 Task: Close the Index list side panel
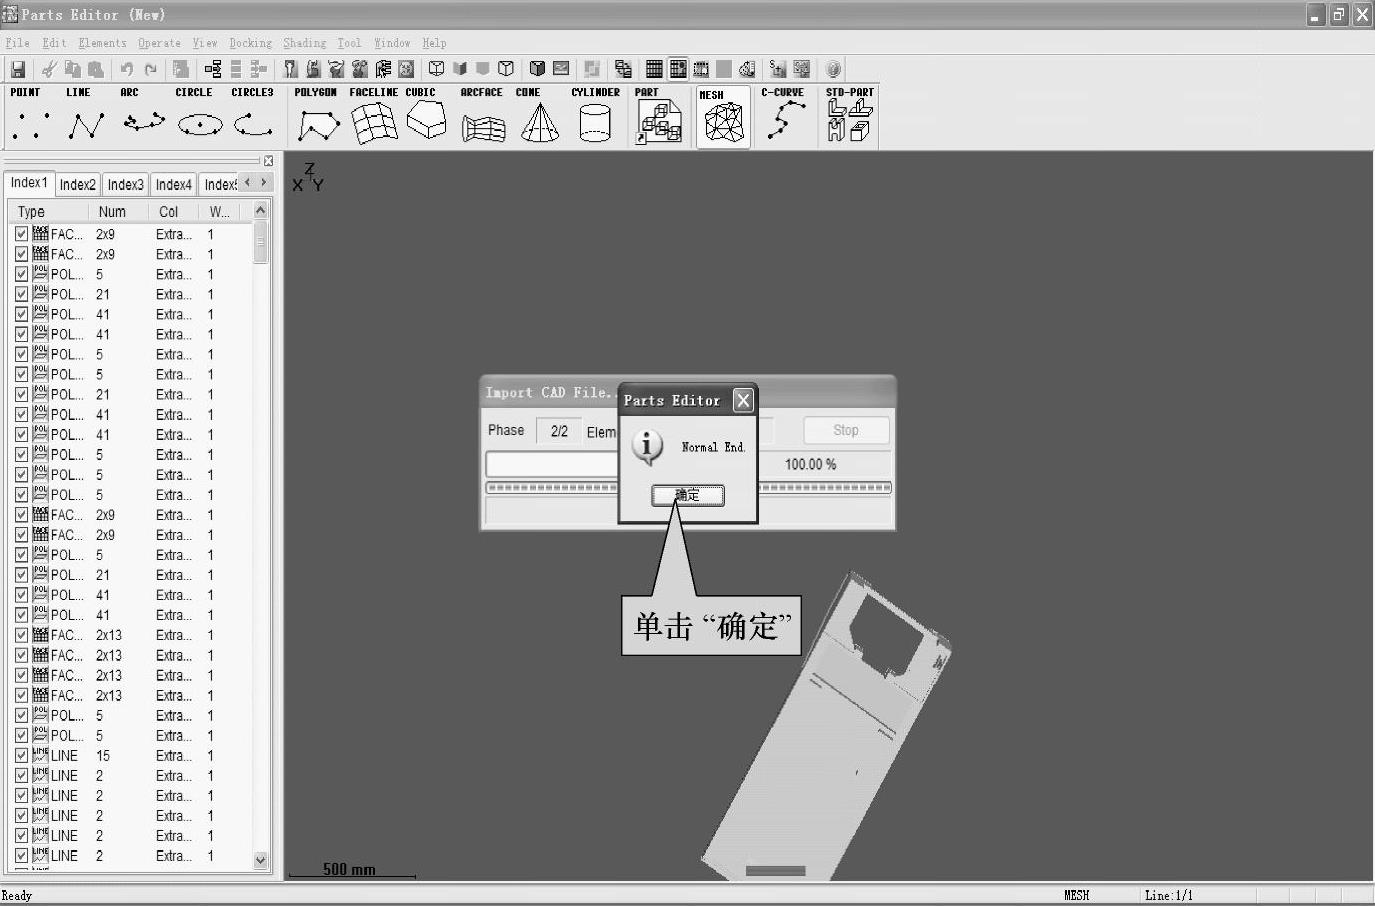coord(268,160)
